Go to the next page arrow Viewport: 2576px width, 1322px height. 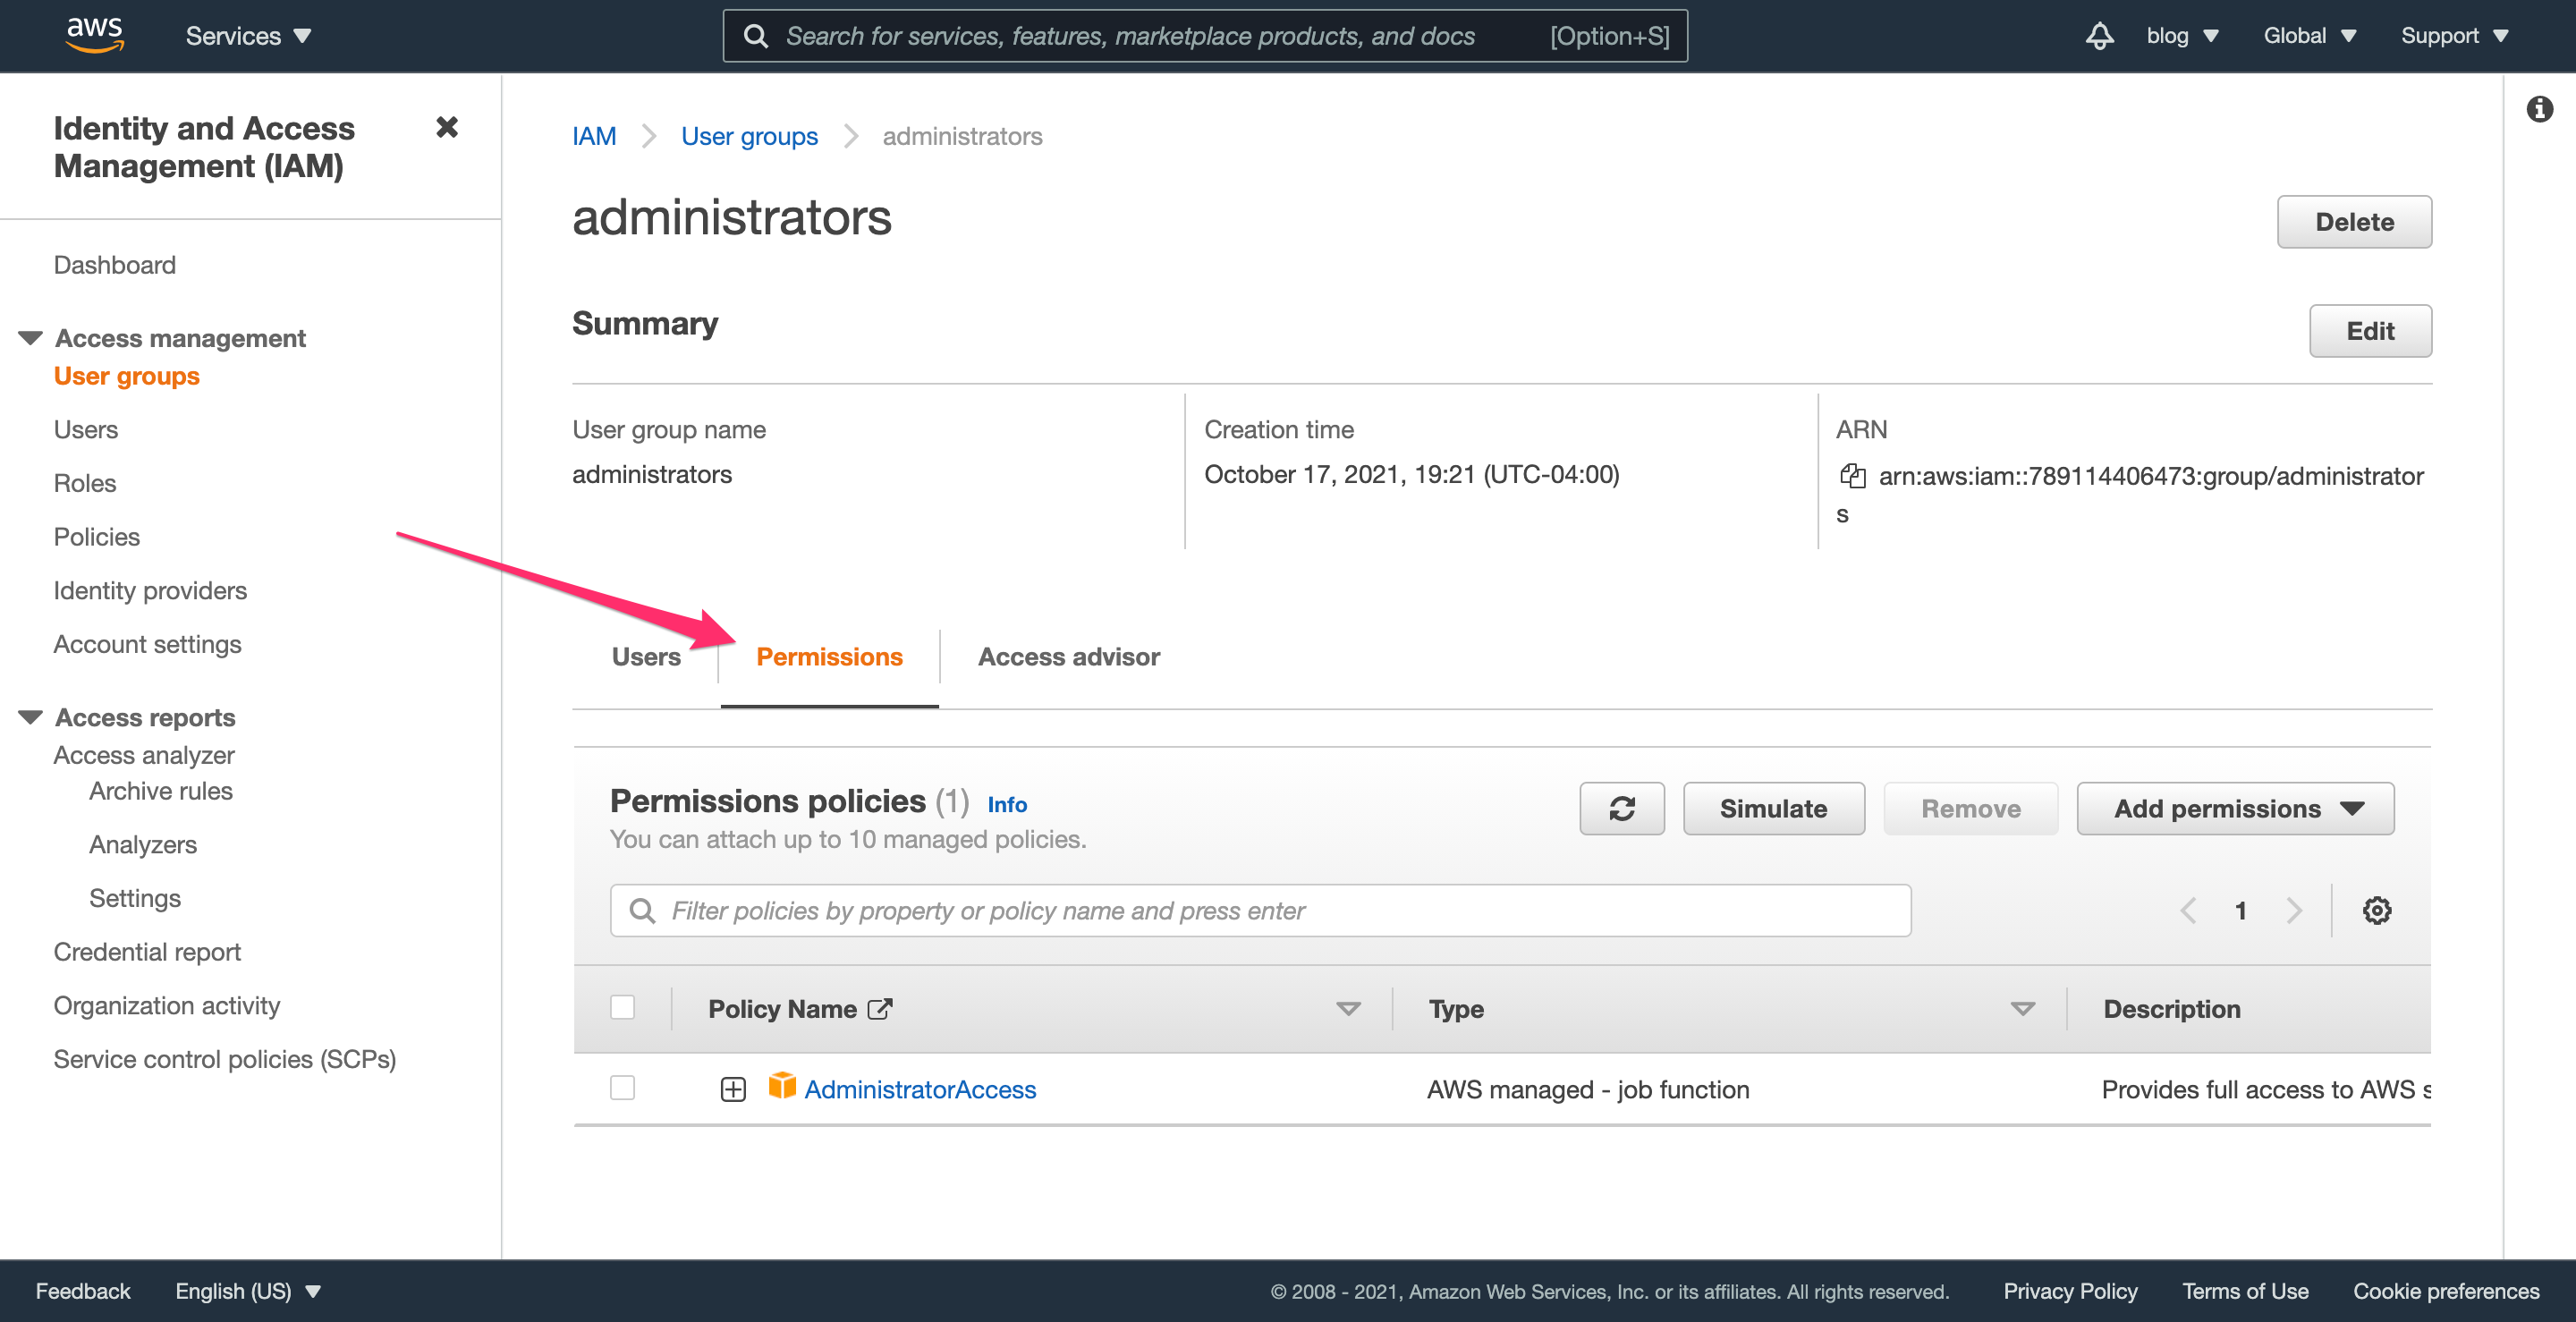[x=2294, y=910]
